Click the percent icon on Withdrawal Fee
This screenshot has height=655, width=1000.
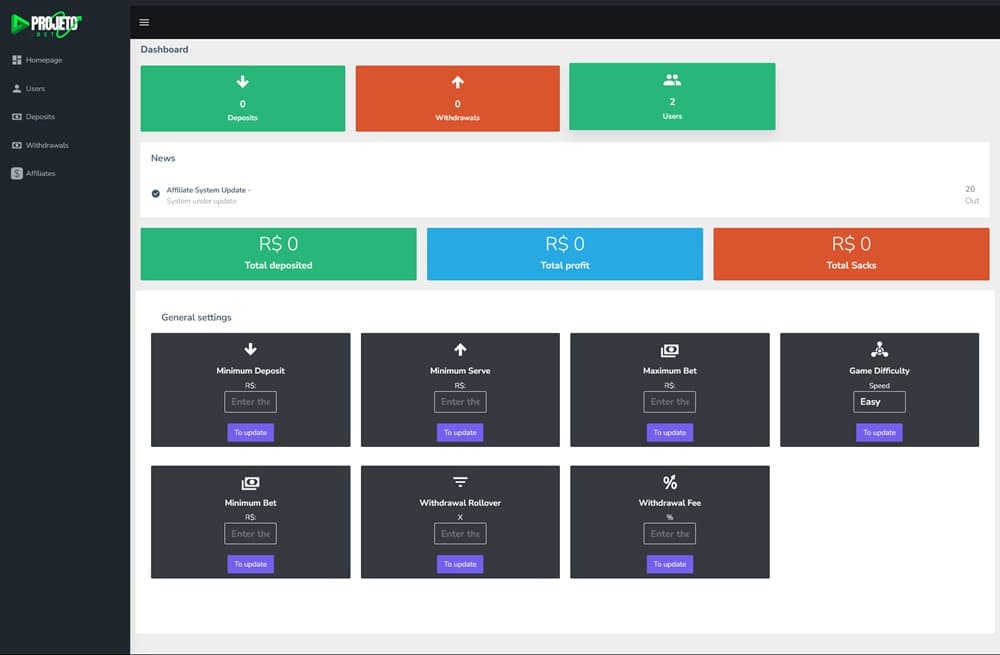tap(670, 483)
